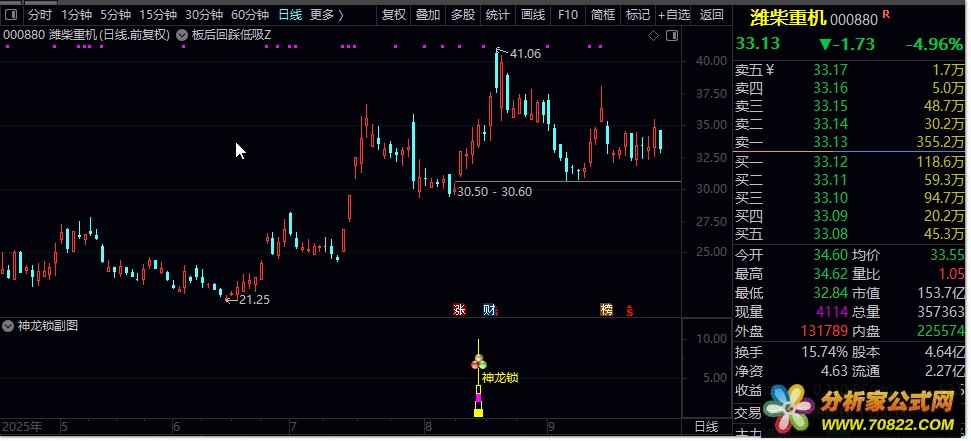Click the 均价 value 33.55

947,255
